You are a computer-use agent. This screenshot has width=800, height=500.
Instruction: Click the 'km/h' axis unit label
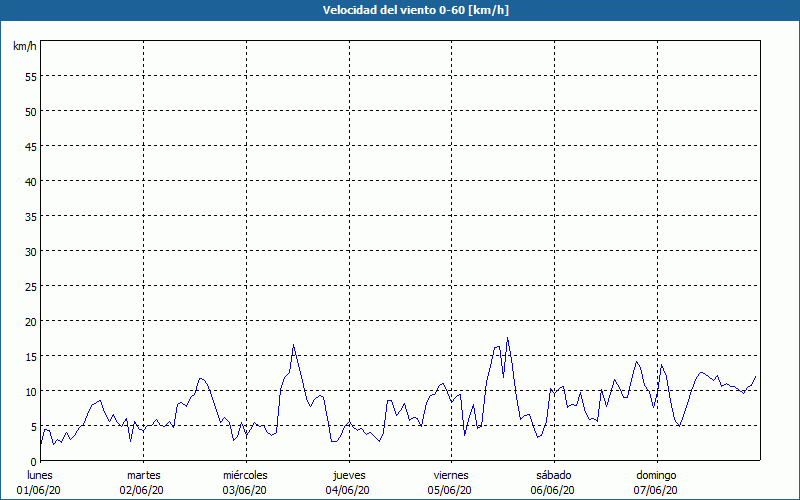point(25,46)
